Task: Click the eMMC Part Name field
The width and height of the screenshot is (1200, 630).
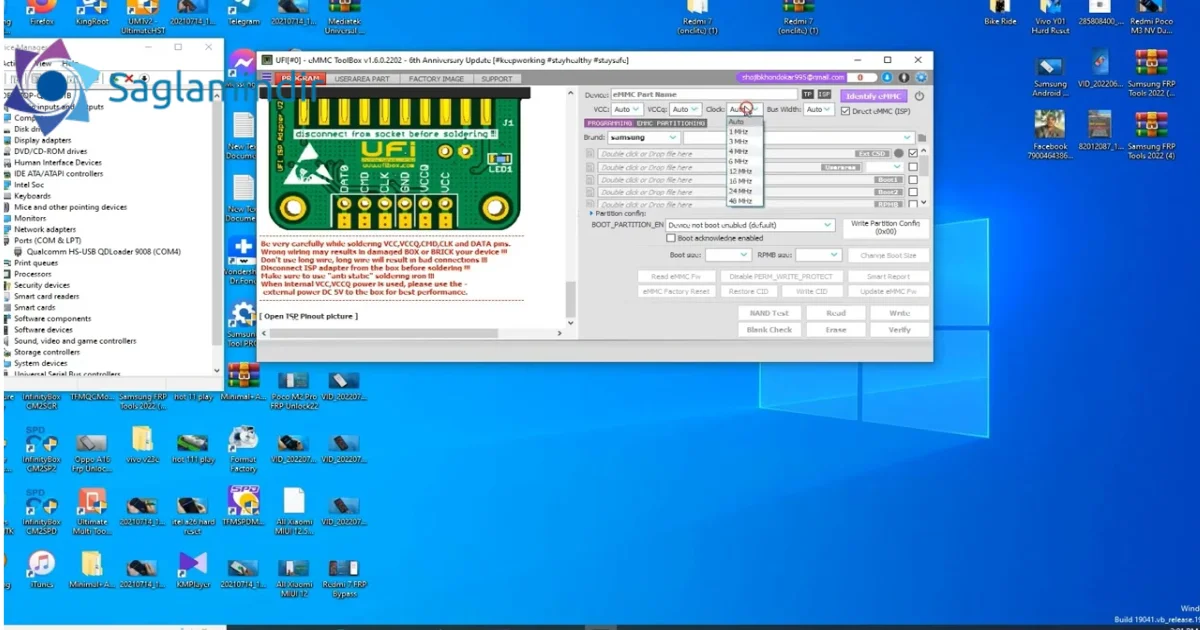Action: coord(703,94)
